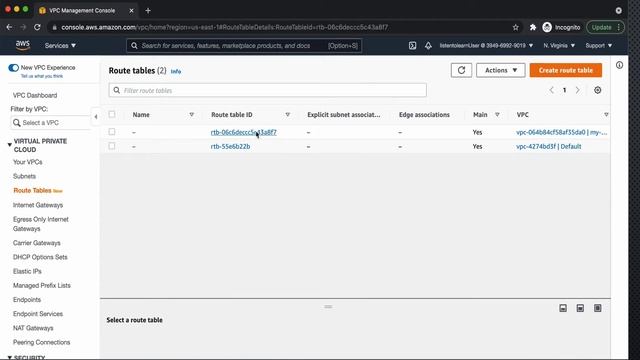Bookmark this page with star icon
The width and height of the screenshot is (640, 360).
coord(516,27)
